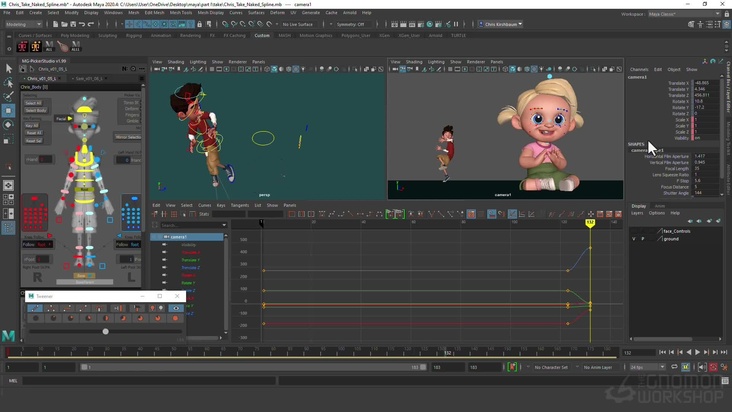
Task: Open the No Character Set dropdown
Action: click(x=552, y=367)
